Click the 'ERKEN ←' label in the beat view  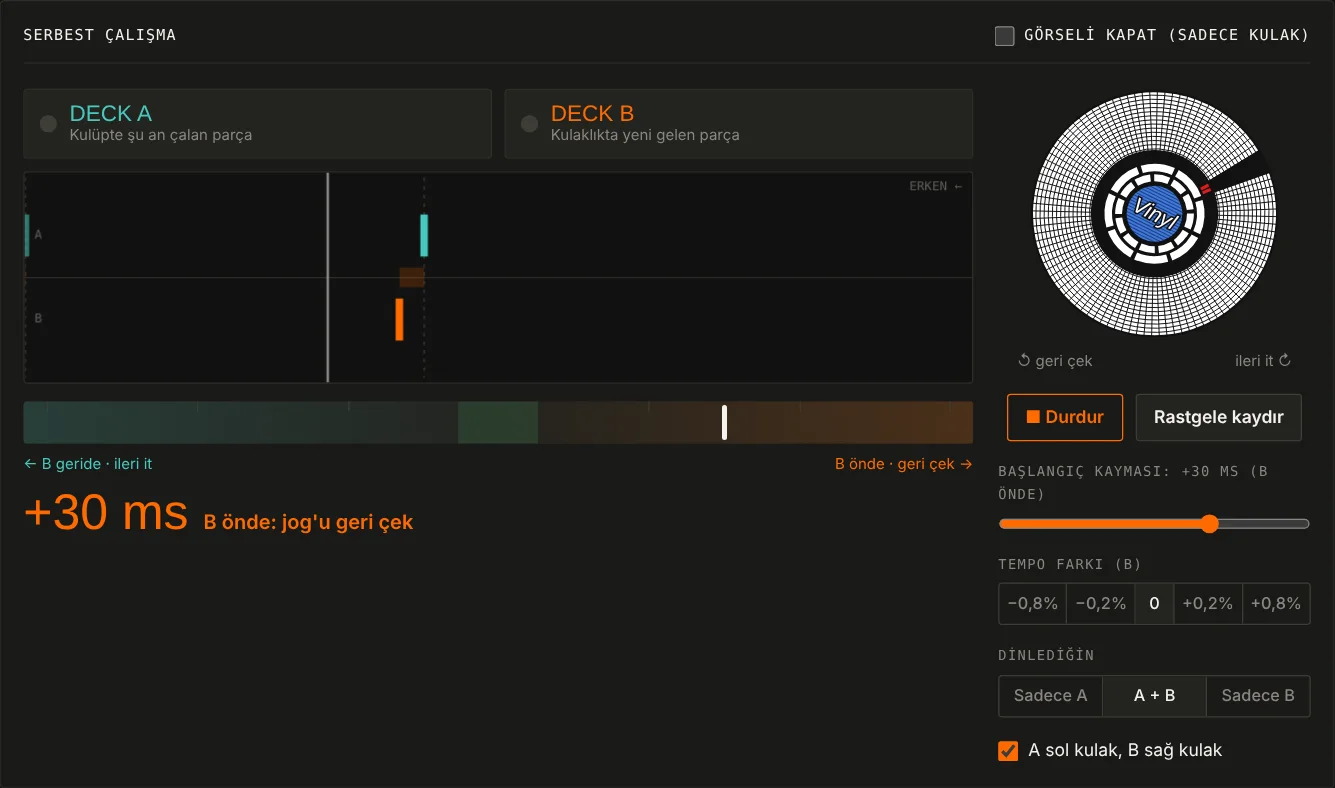click(x=936, y=186)
